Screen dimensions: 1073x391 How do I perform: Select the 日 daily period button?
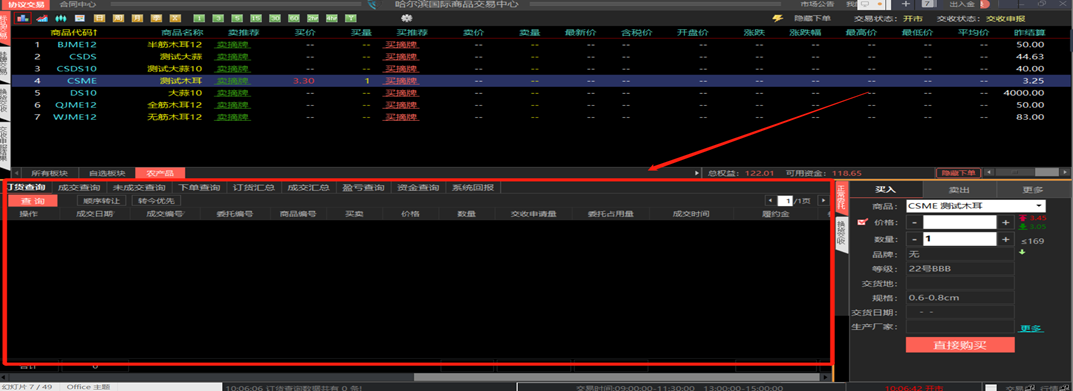pyautogui.click(x=99, y=18)
